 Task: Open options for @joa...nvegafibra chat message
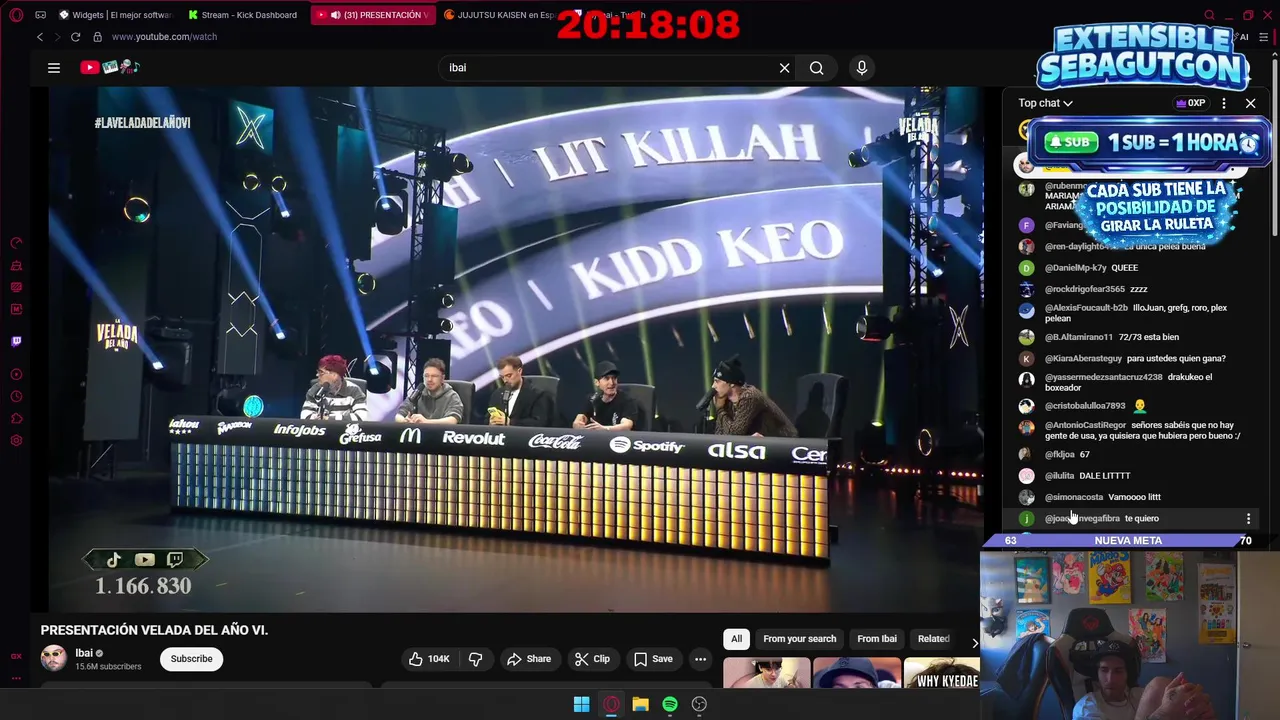[x=1248, y=518]
